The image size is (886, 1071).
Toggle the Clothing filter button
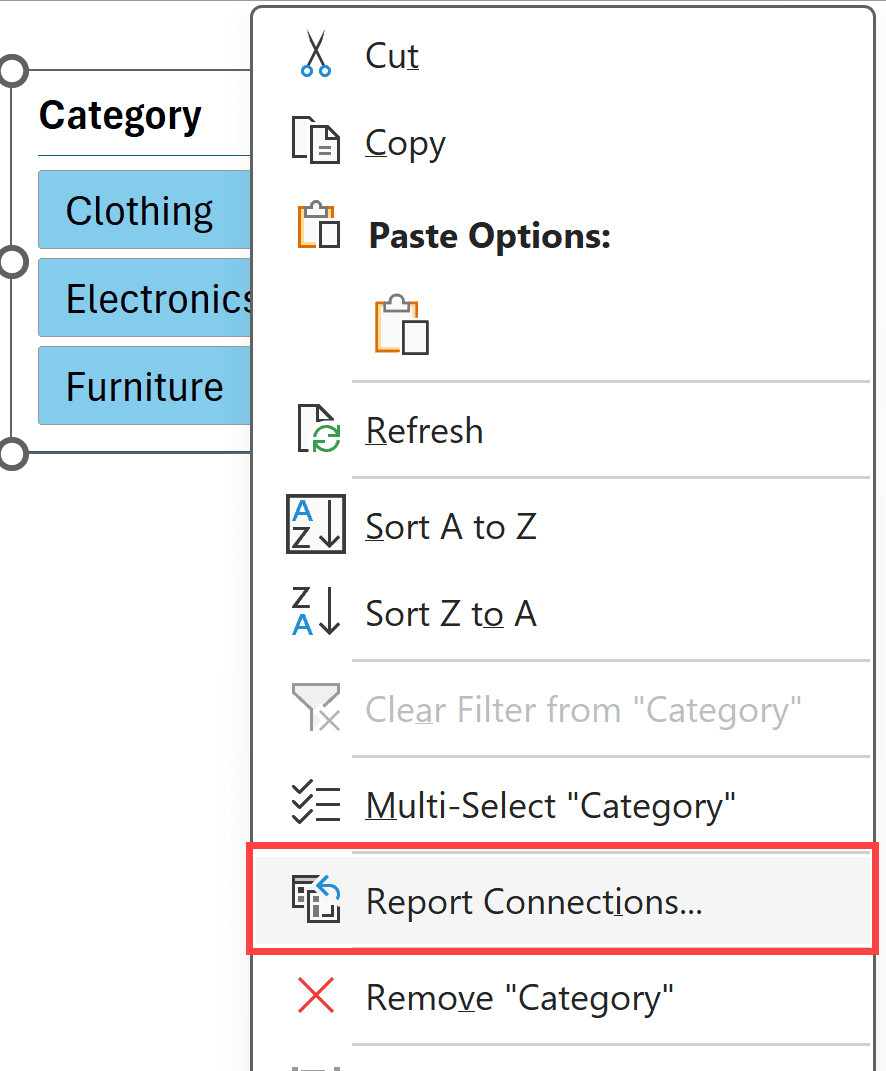(139, 209)
